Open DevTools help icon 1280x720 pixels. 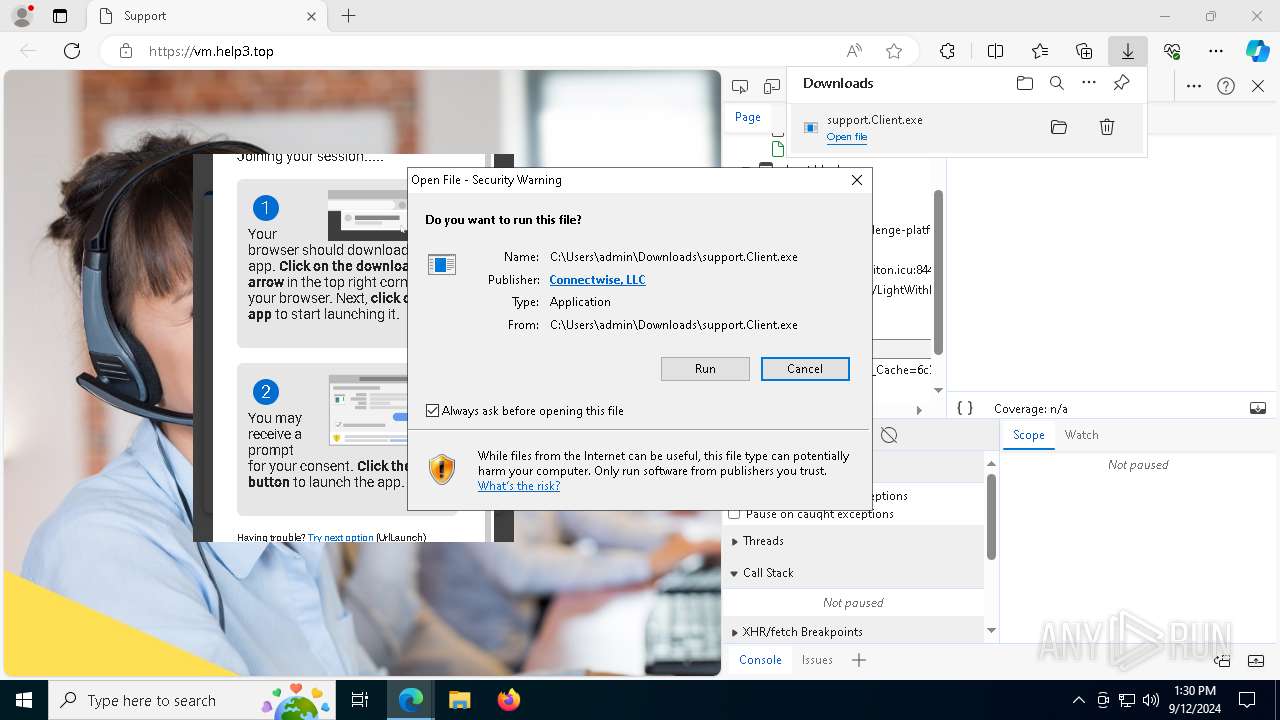click(1226, 86)
